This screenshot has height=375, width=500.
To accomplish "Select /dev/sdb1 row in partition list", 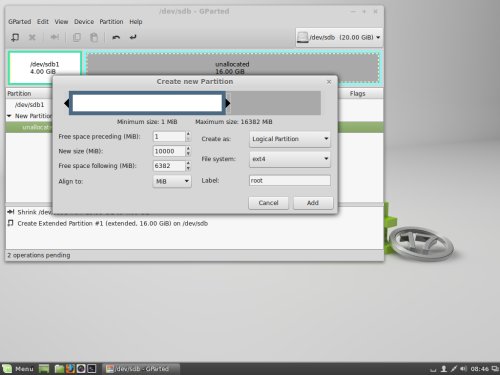I will point(29,105).
